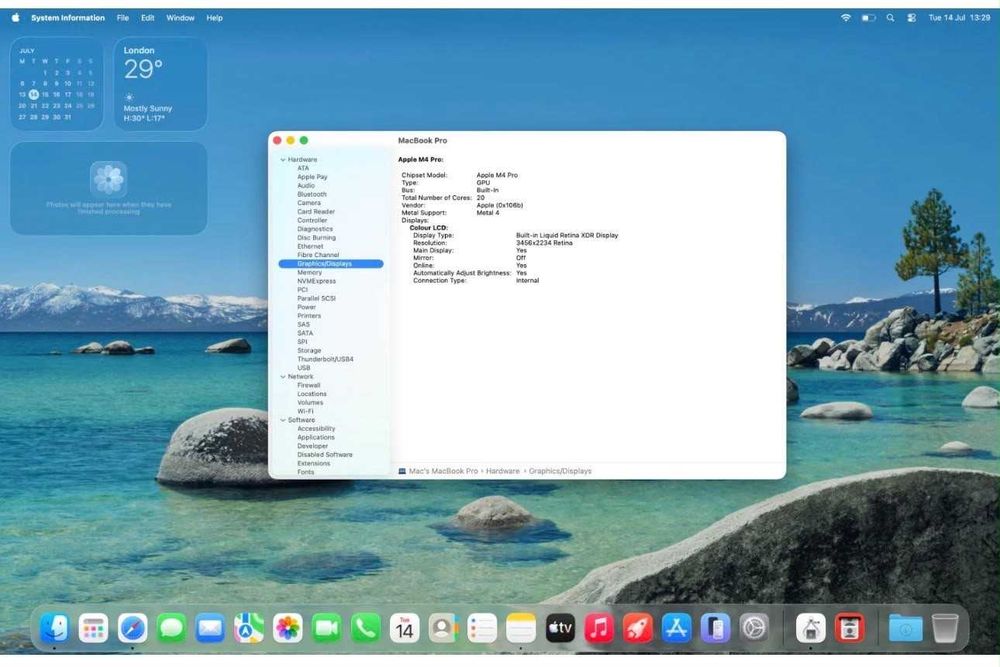Select Applications under Software
1000x667 pixels.
coord(316,437)
